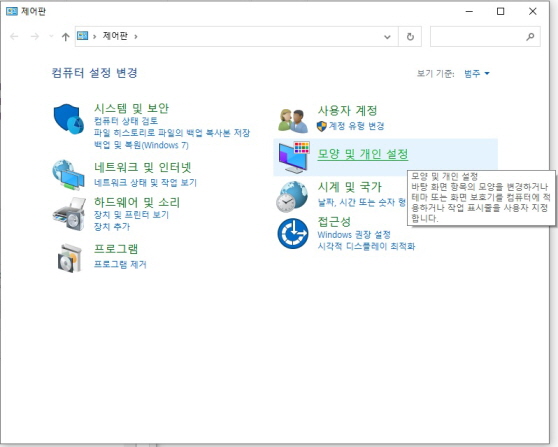The width and height of the screenshot is (558, 447).
Task: Open the 시계 및 국가 clock globe icon
Action: (292, 197)
